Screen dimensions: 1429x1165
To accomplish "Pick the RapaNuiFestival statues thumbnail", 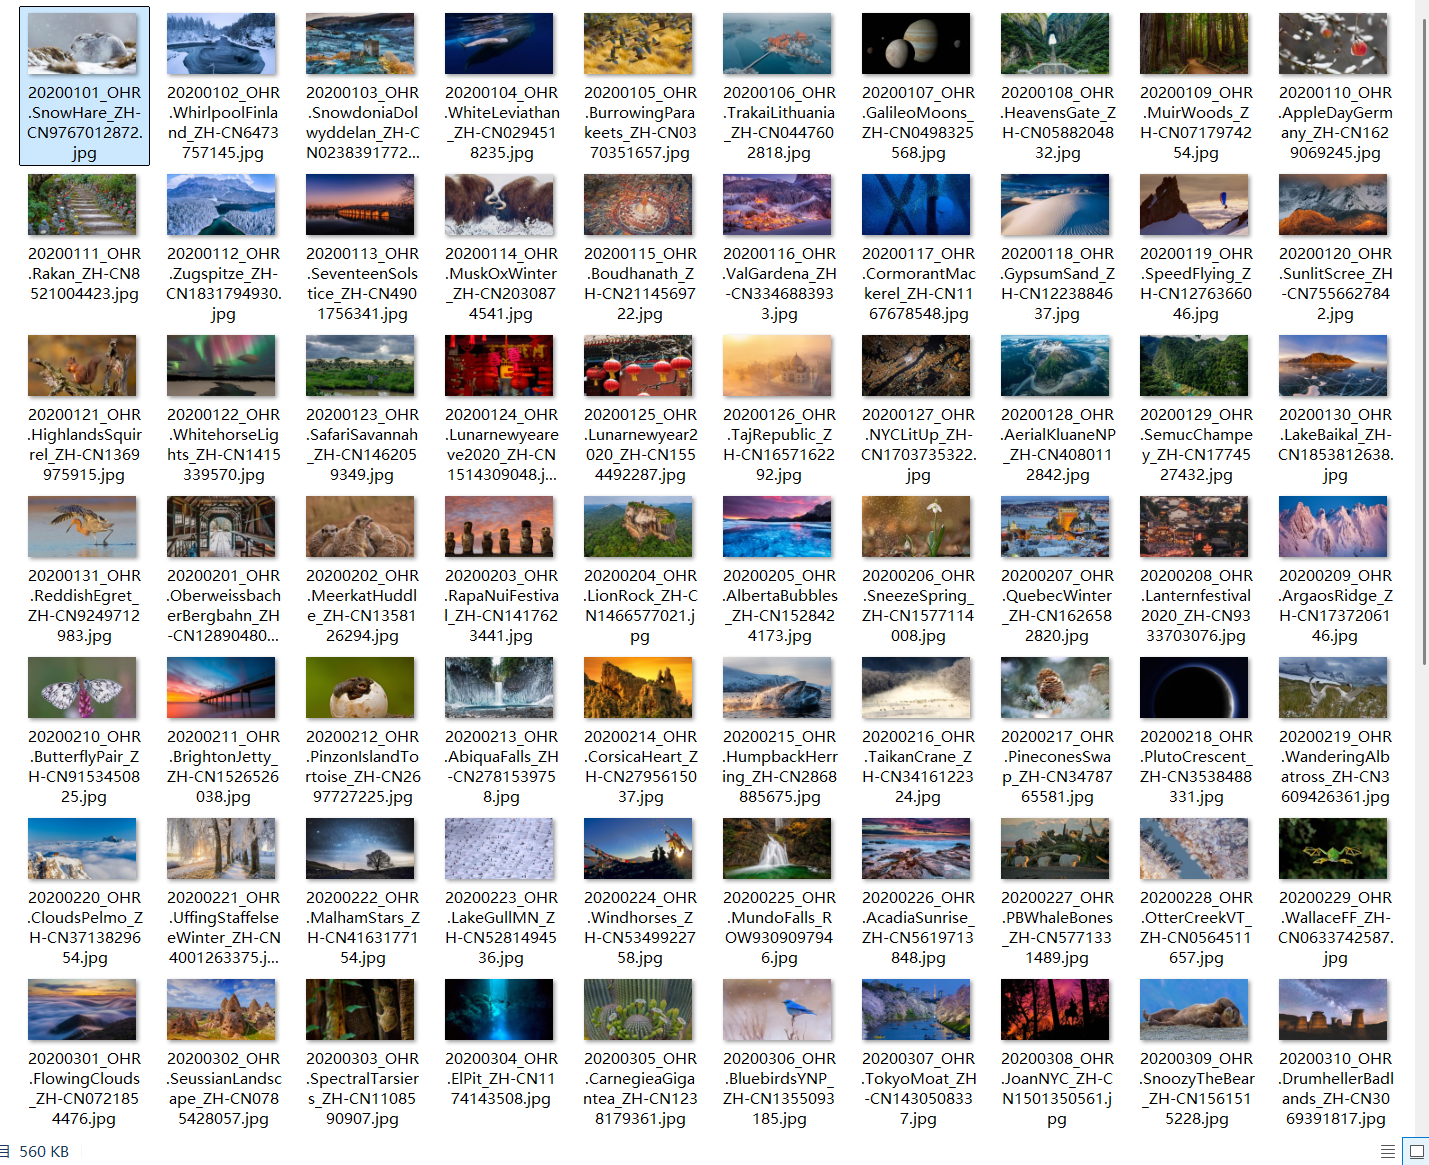I will click(500, 528).
